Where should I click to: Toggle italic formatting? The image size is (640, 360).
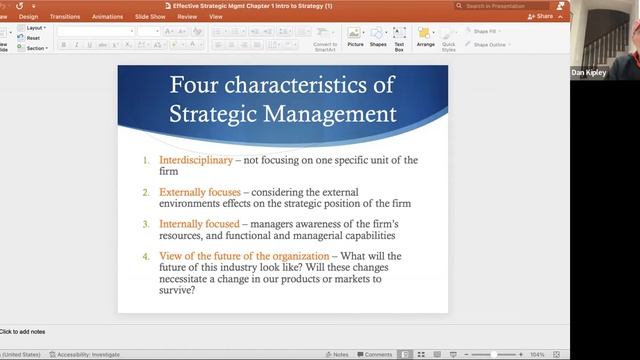[x=76, y=45]
